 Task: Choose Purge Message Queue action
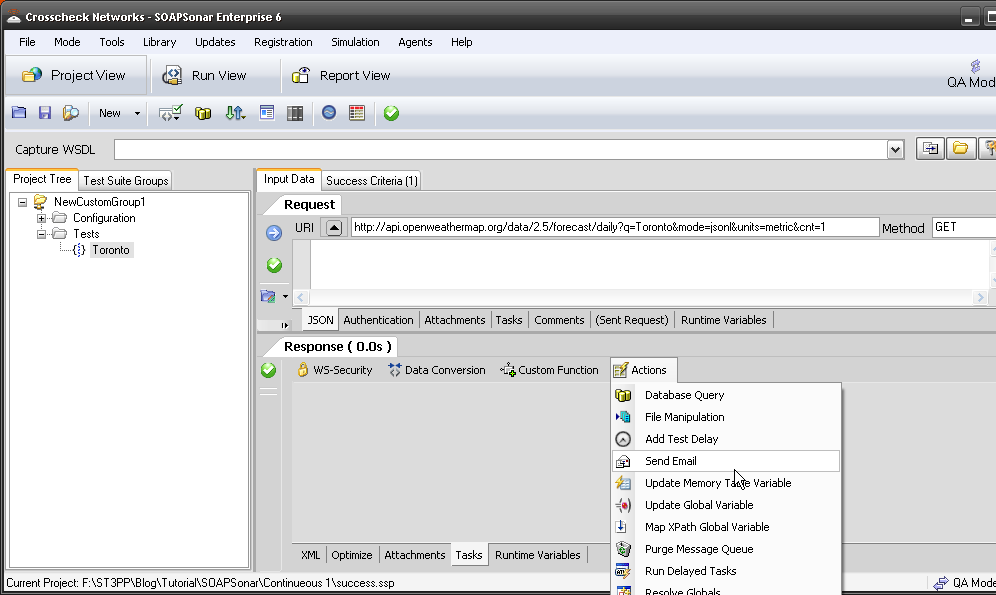726,549
